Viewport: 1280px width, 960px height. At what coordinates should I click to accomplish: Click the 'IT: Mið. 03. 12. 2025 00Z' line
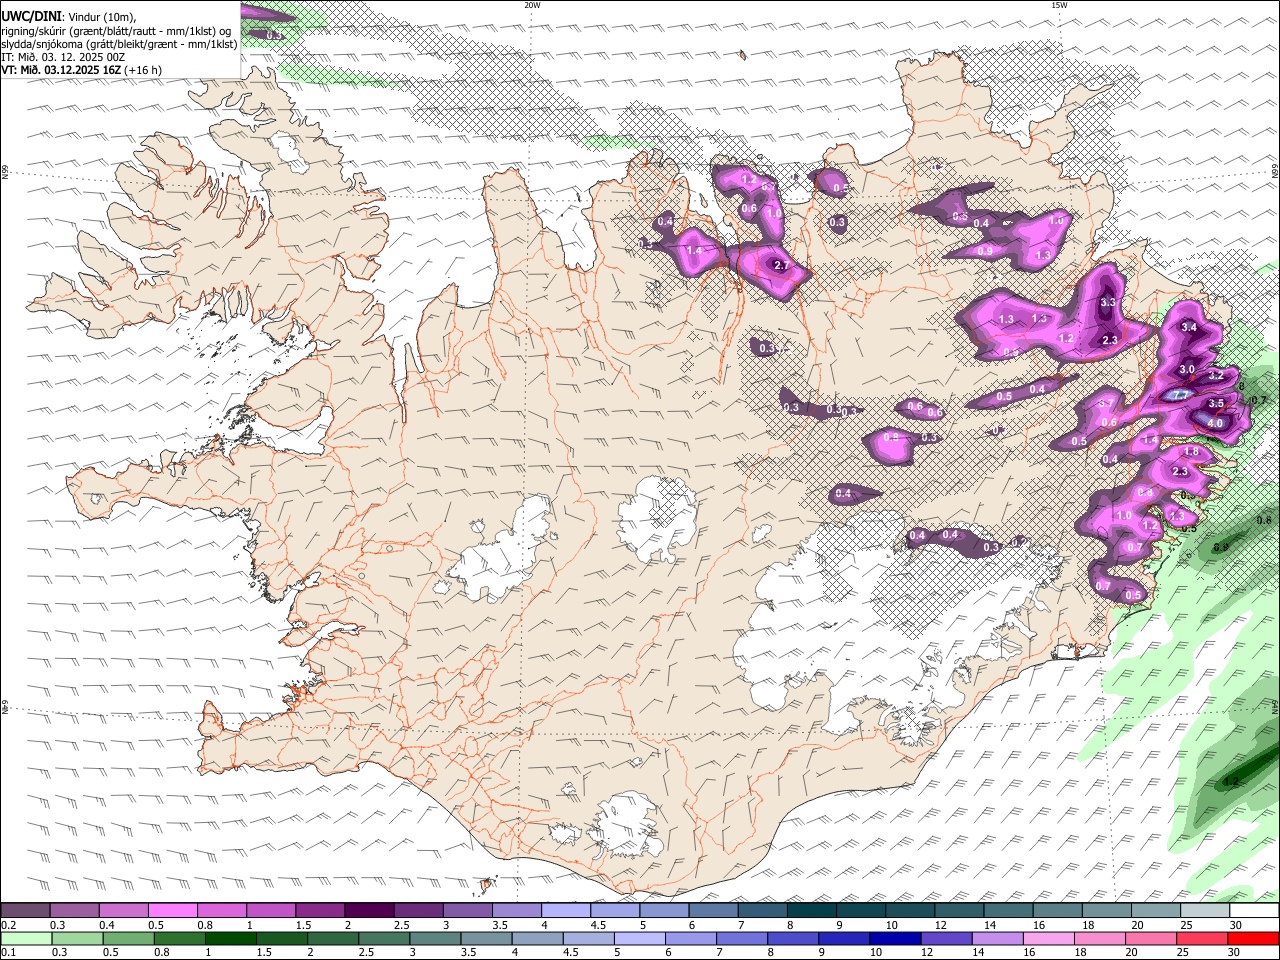point(63,57)
